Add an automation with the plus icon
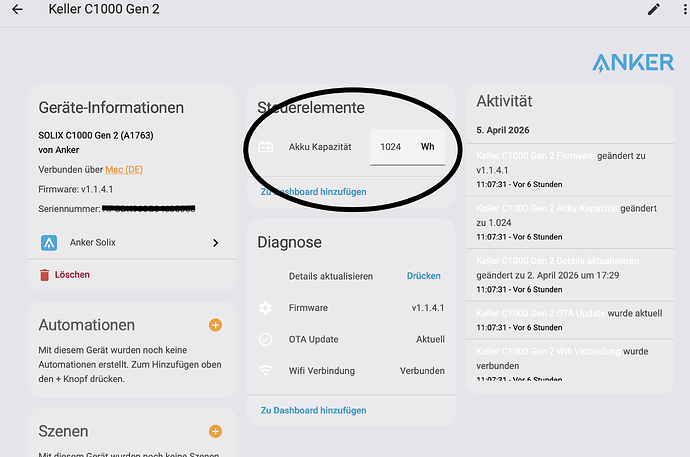The image size is (690, 457). pos(215,325)
